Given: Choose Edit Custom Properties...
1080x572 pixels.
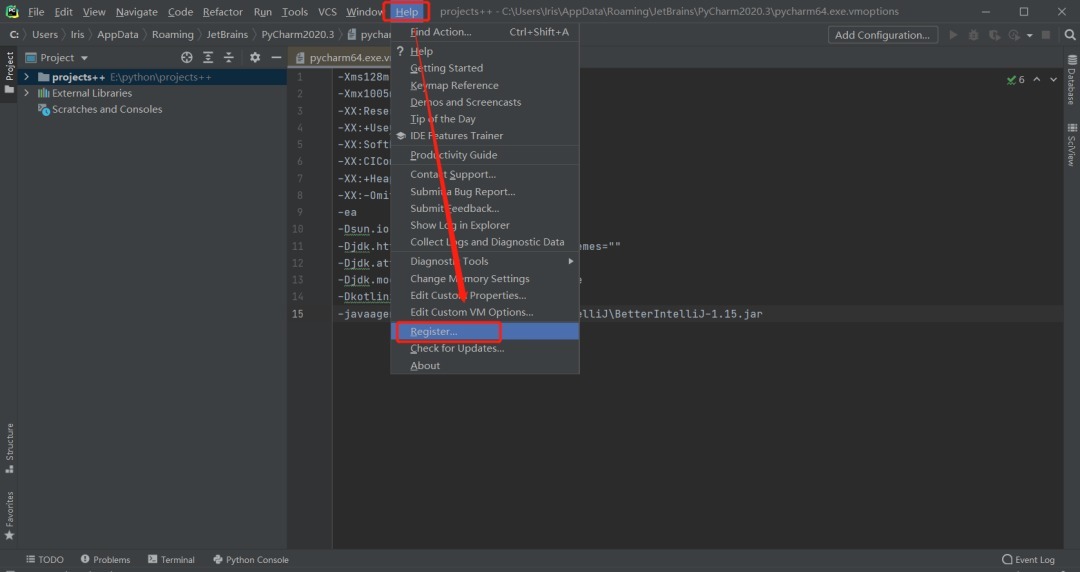Looking at the screenshot, I should click(x=485, y=295).
